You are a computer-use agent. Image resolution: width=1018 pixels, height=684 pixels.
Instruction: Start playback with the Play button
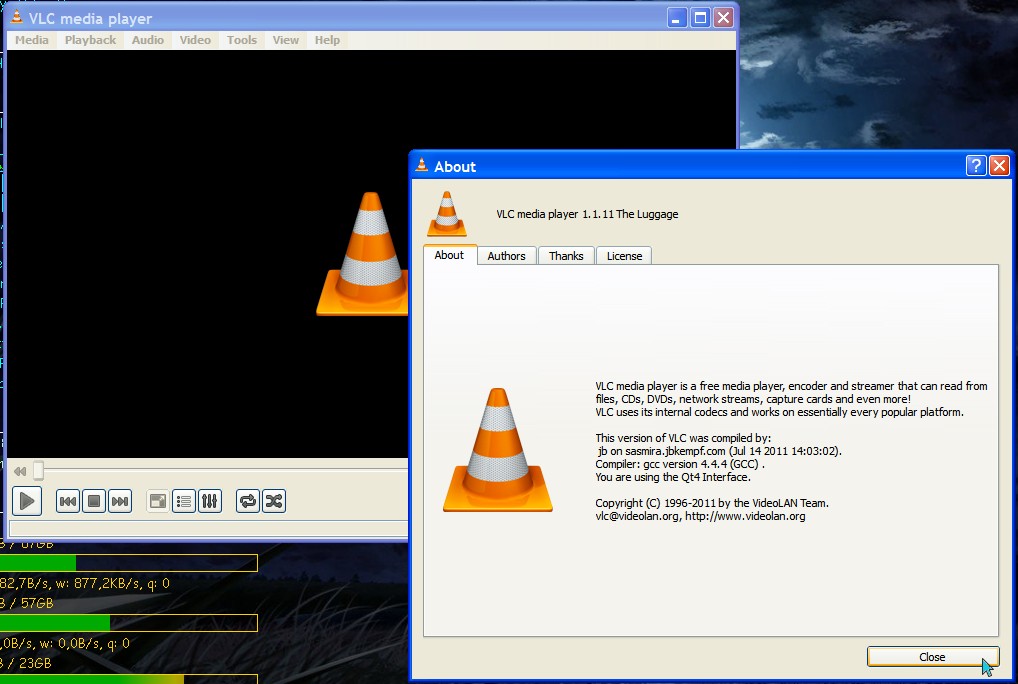[x=27, y=501]
